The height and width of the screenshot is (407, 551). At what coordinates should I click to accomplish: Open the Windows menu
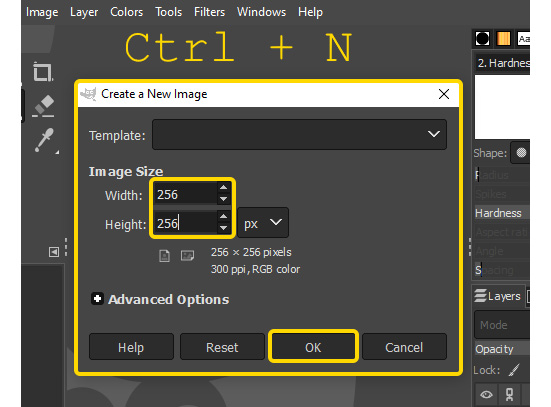pyautogui.click(x=261, y=12)
